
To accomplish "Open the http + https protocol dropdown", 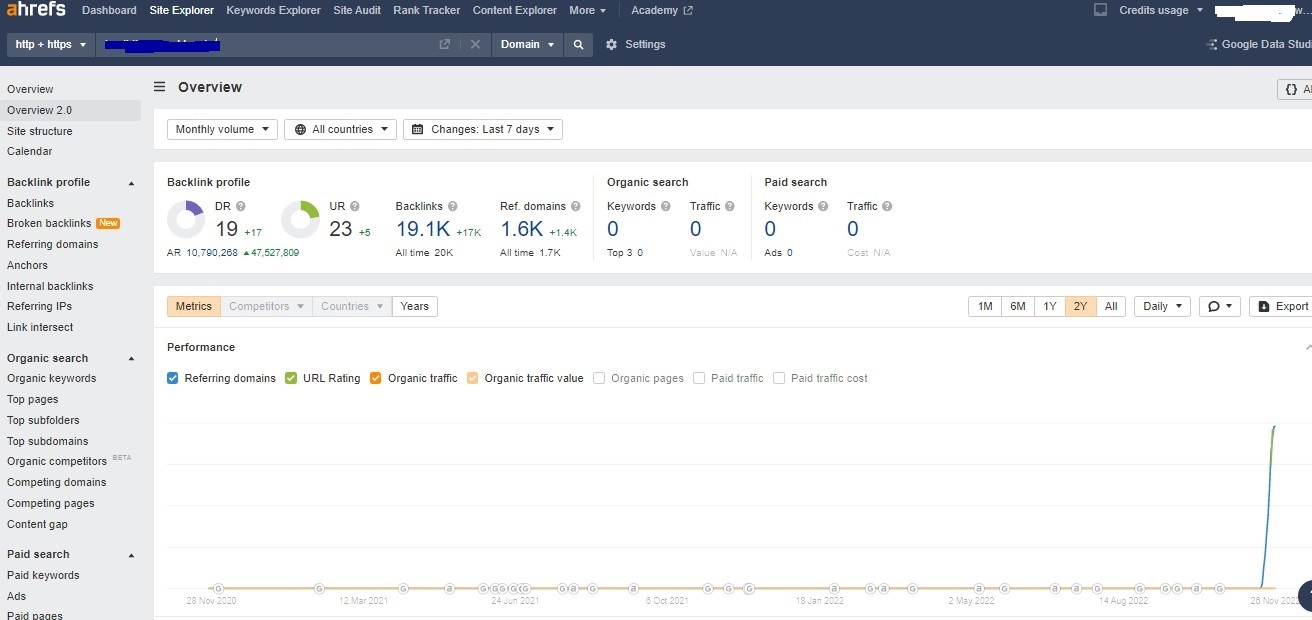I will point(51,45).
